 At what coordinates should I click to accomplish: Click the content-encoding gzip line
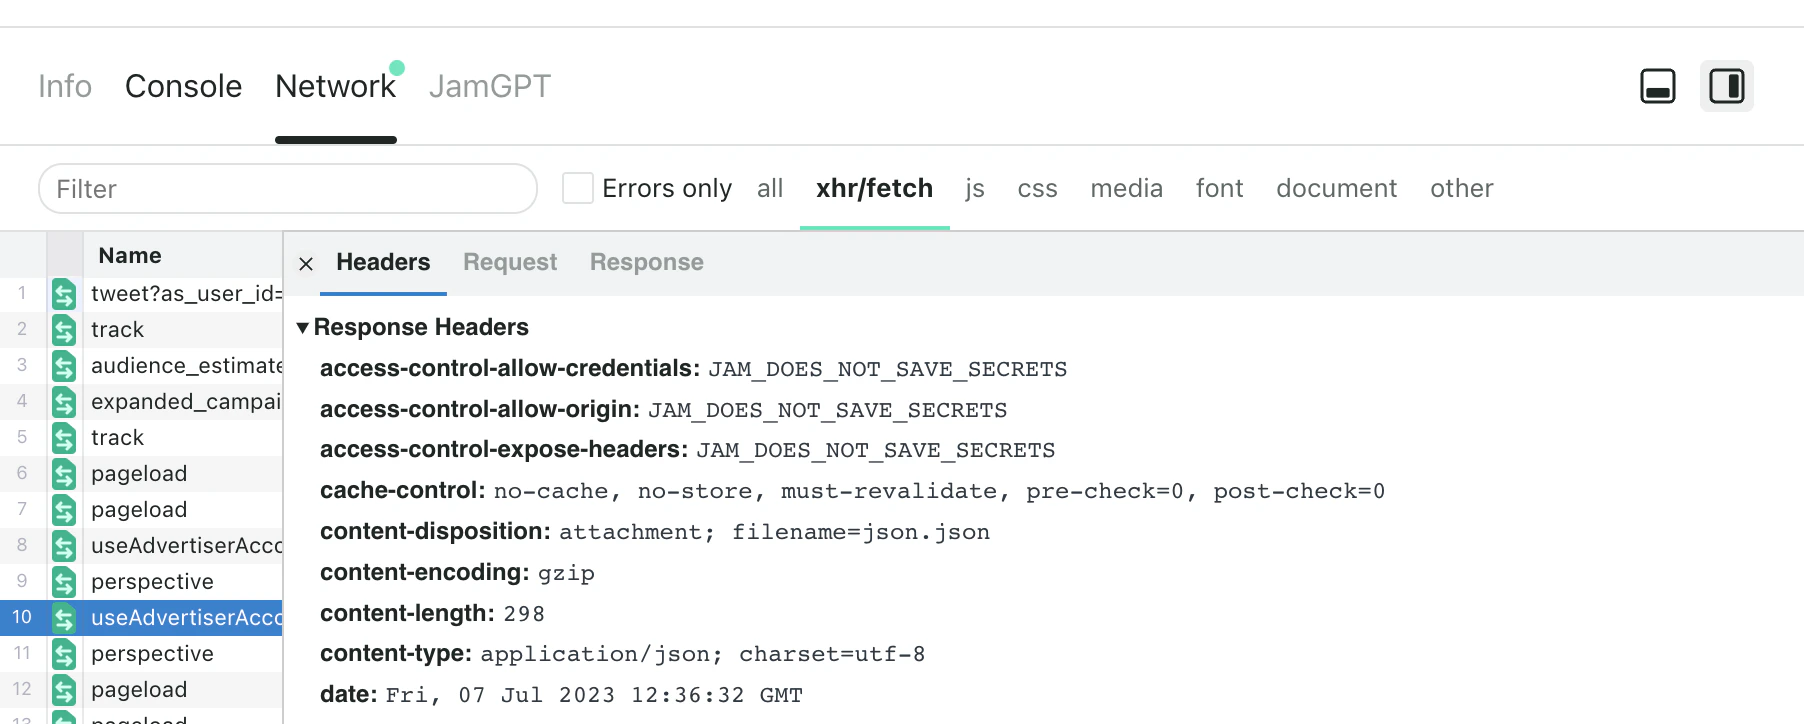457,573
